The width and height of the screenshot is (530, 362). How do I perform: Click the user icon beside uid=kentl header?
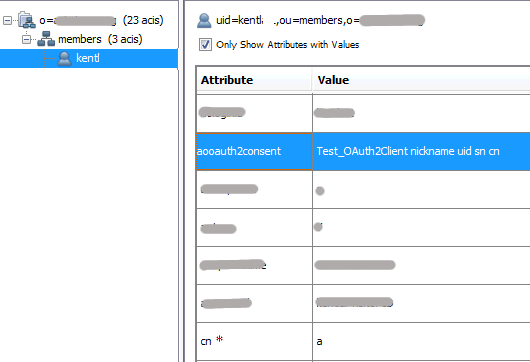point(204,20)
